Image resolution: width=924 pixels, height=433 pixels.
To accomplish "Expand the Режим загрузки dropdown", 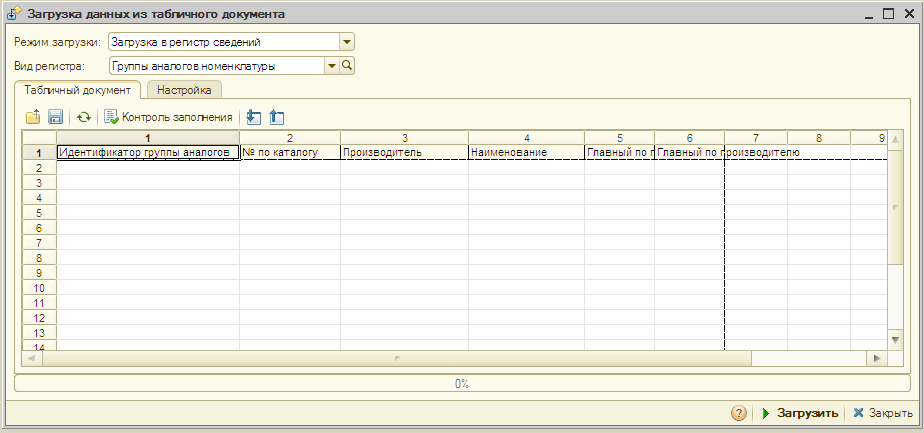I will 347,43.
